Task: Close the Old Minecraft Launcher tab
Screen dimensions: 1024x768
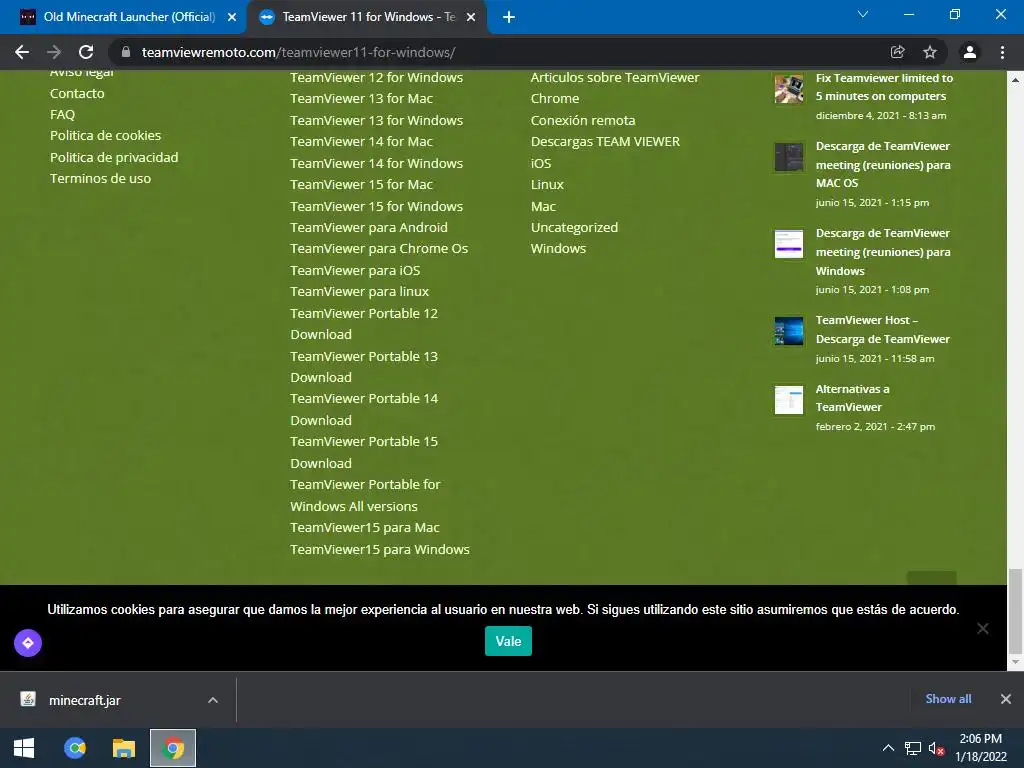Action: 232,17
